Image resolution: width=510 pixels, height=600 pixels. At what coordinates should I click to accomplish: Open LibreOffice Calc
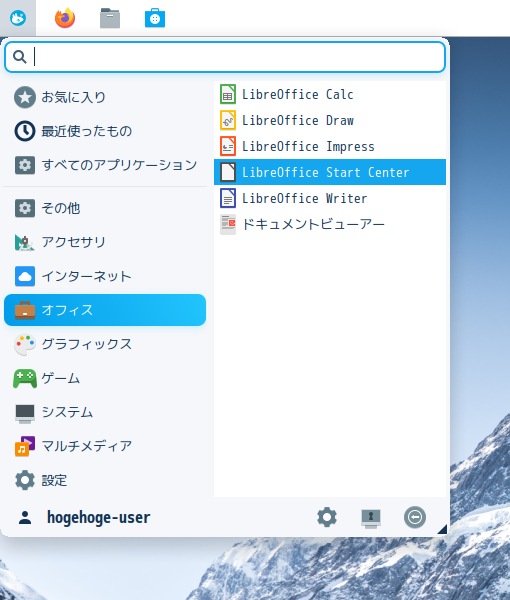click(x=330, y=94)
